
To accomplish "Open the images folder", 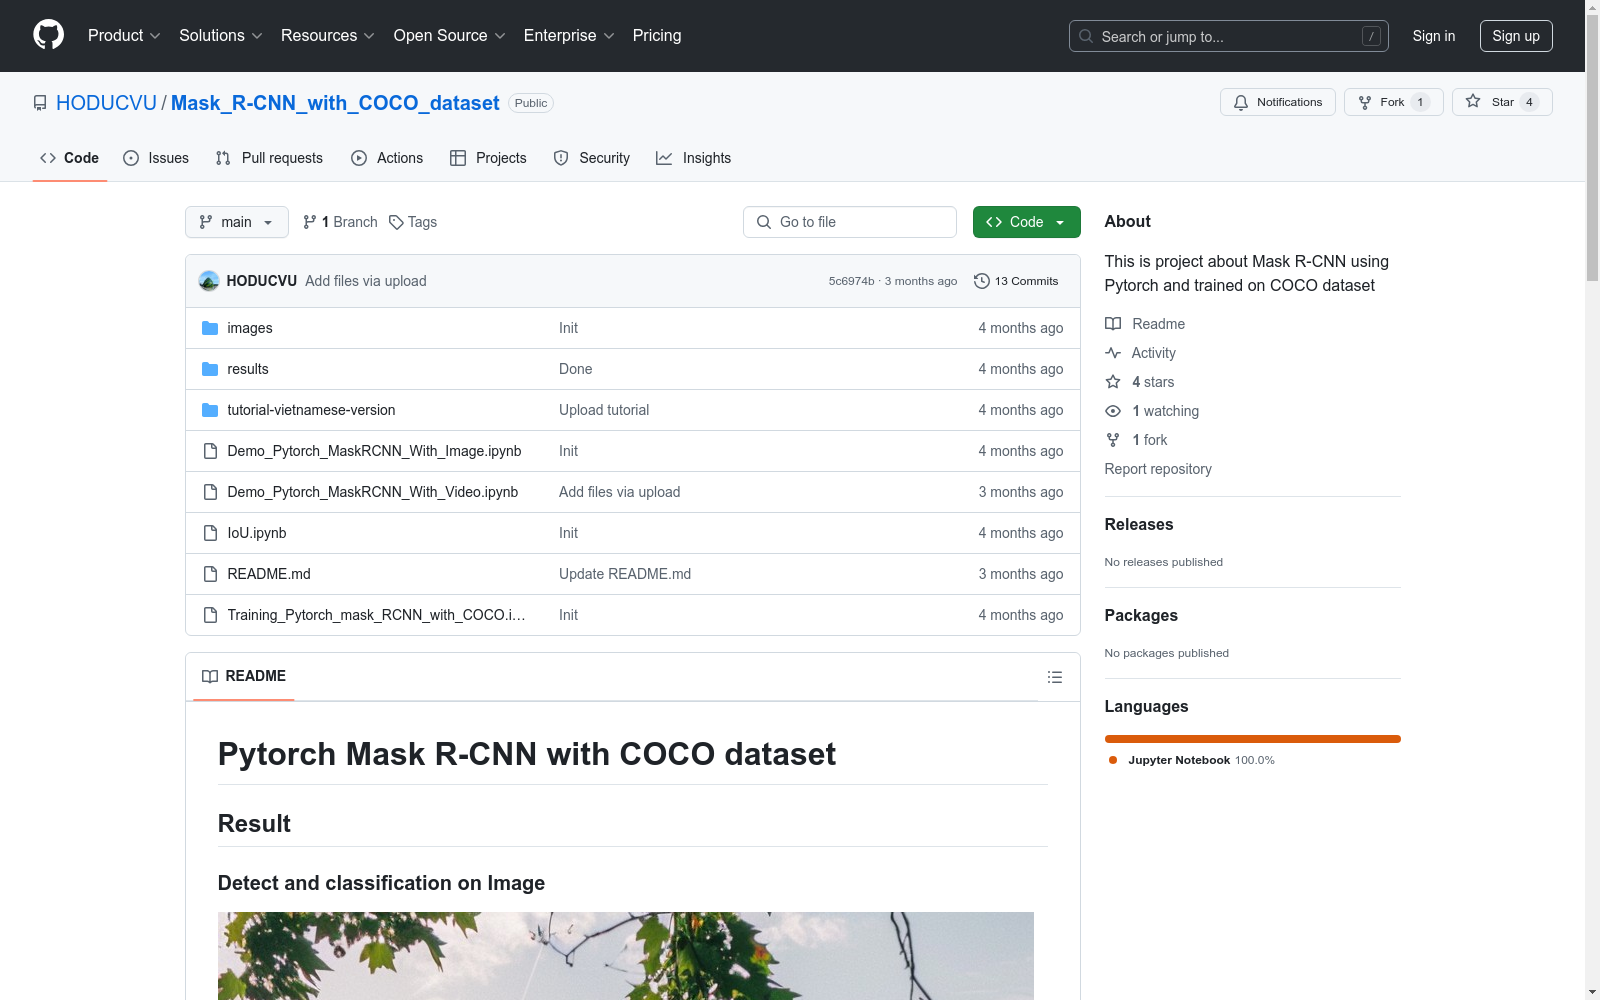I will tap(249, 328).
